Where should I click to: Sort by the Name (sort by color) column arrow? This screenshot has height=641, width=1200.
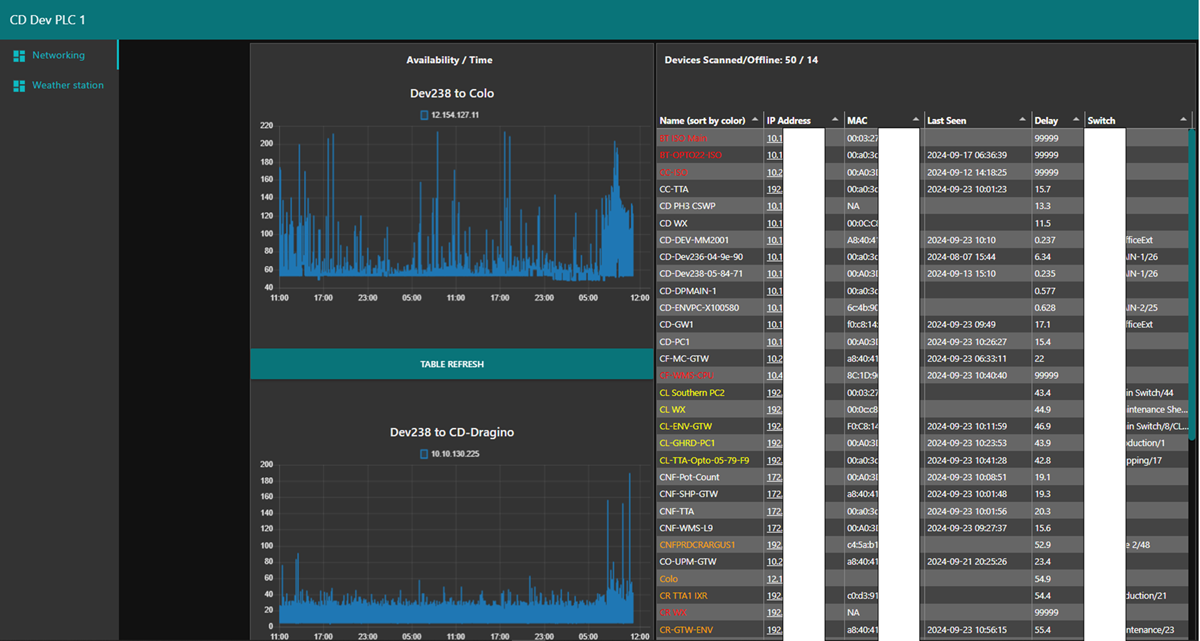point(755,120)
